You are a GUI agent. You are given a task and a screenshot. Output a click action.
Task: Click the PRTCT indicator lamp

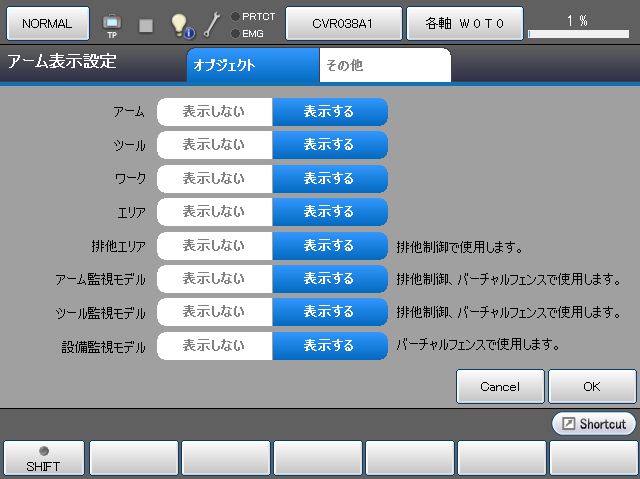tap(235, 16)
